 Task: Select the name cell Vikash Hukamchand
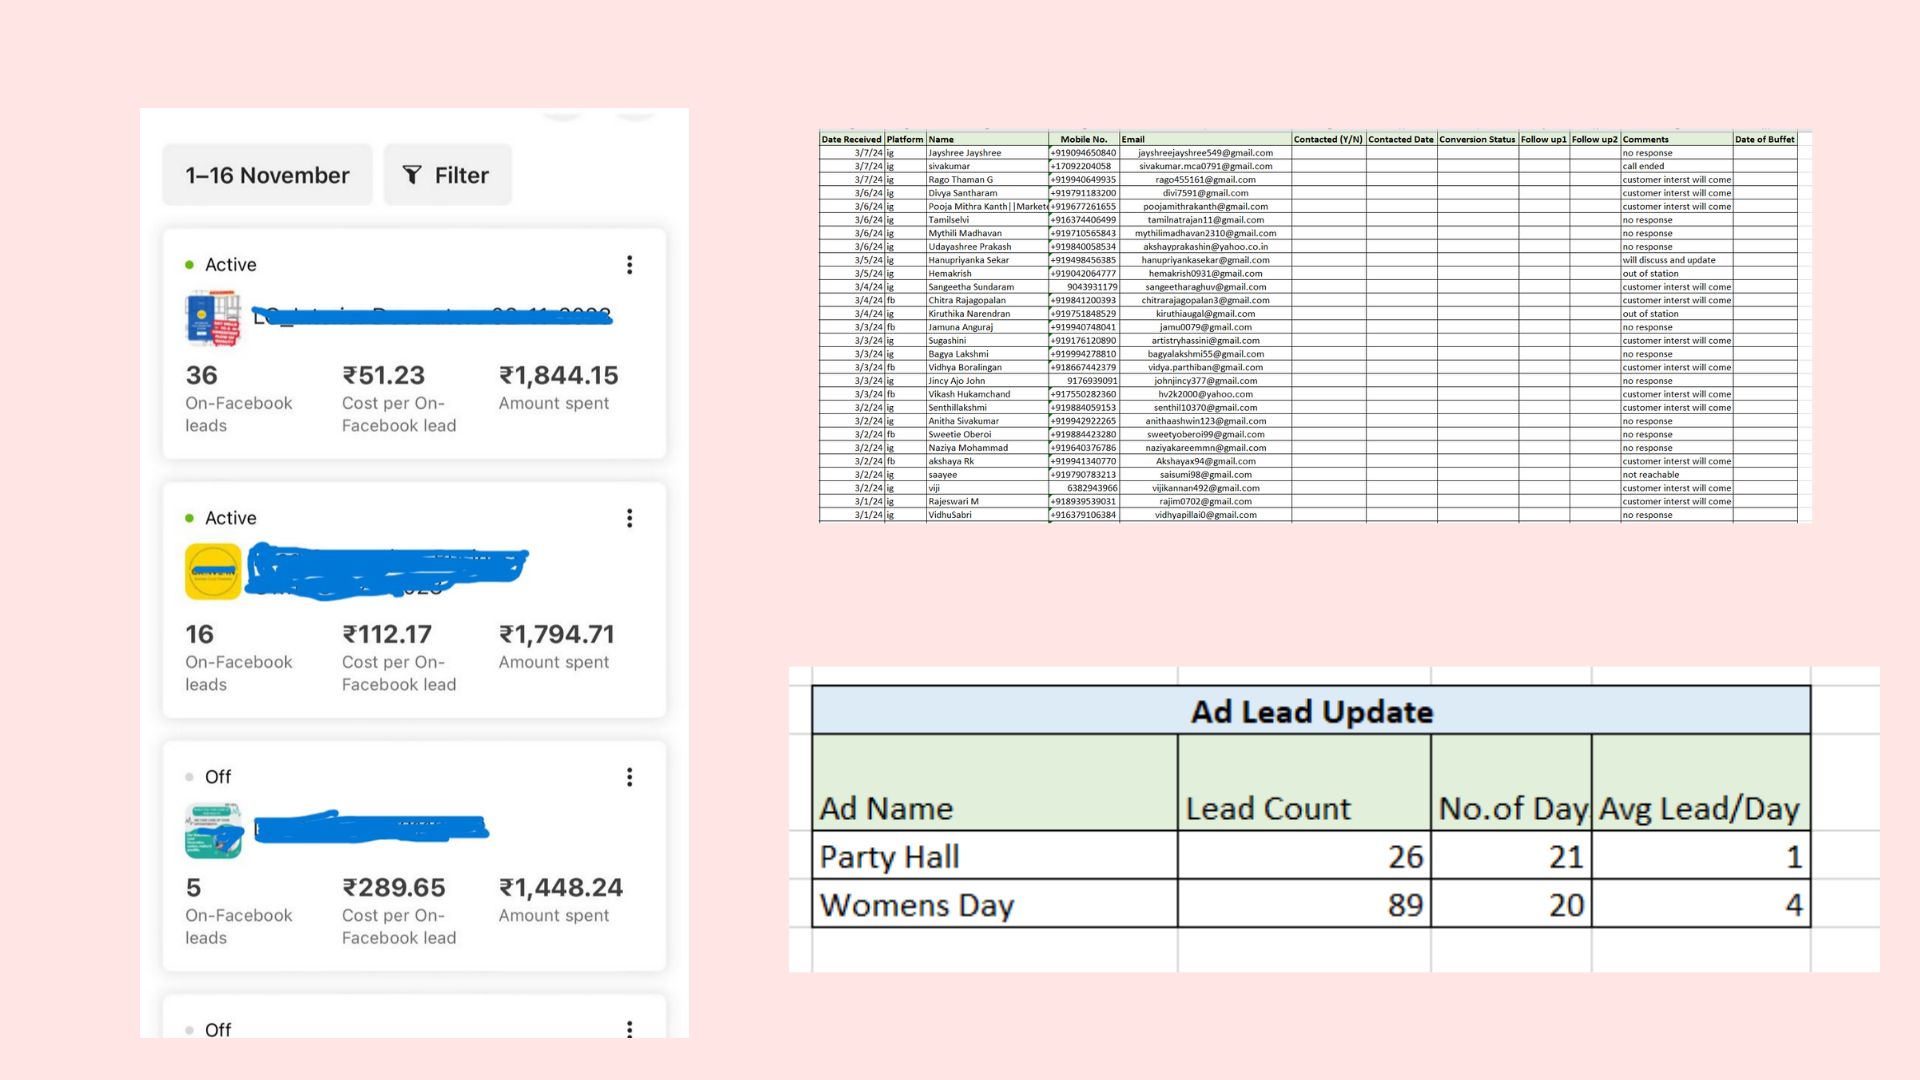[987, 394]
